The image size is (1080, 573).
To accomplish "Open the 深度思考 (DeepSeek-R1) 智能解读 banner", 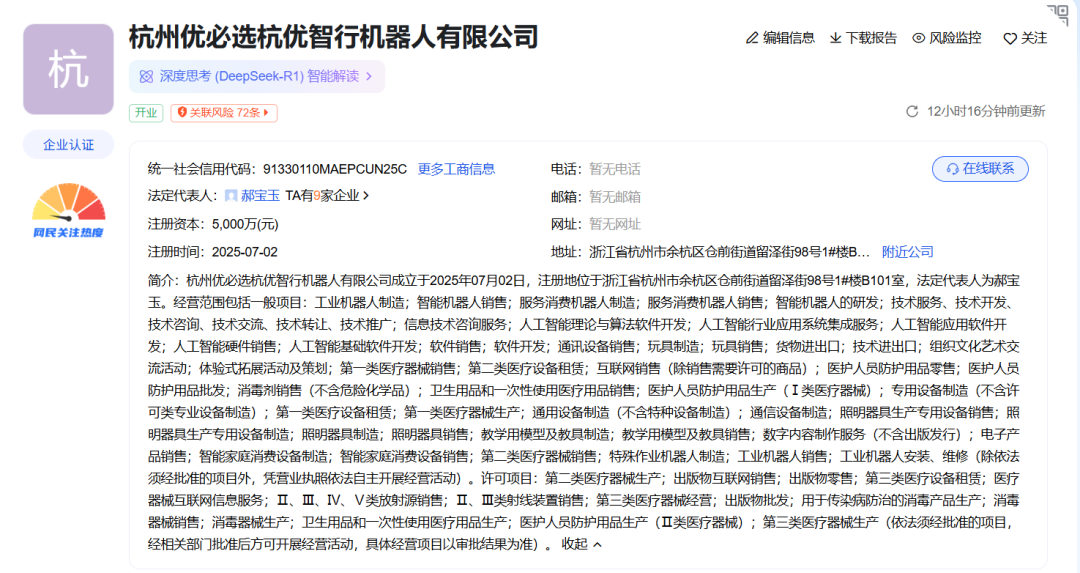I will tap(256, 76).
